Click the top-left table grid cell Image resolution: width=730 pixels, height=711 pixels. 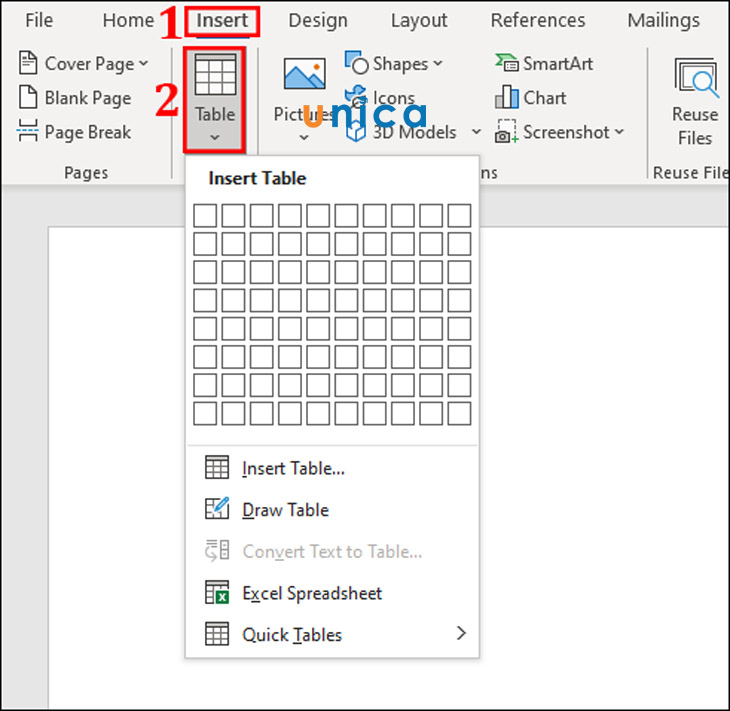coord(204,215)
